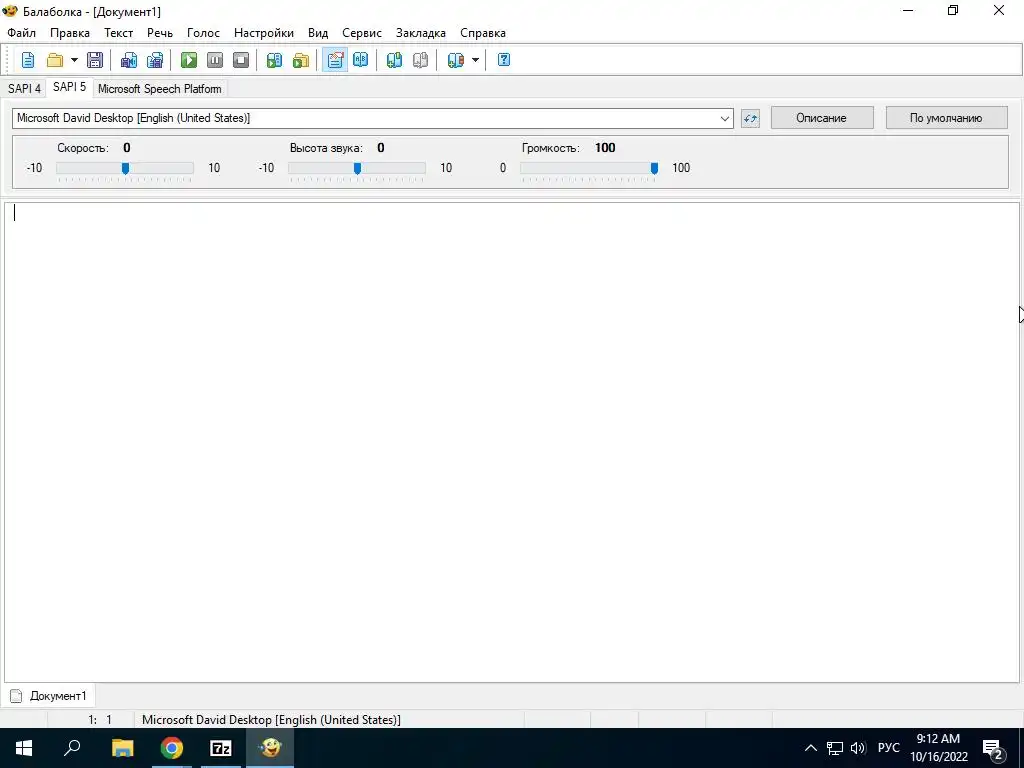Open the Текст menu

[x=118, y=33]
